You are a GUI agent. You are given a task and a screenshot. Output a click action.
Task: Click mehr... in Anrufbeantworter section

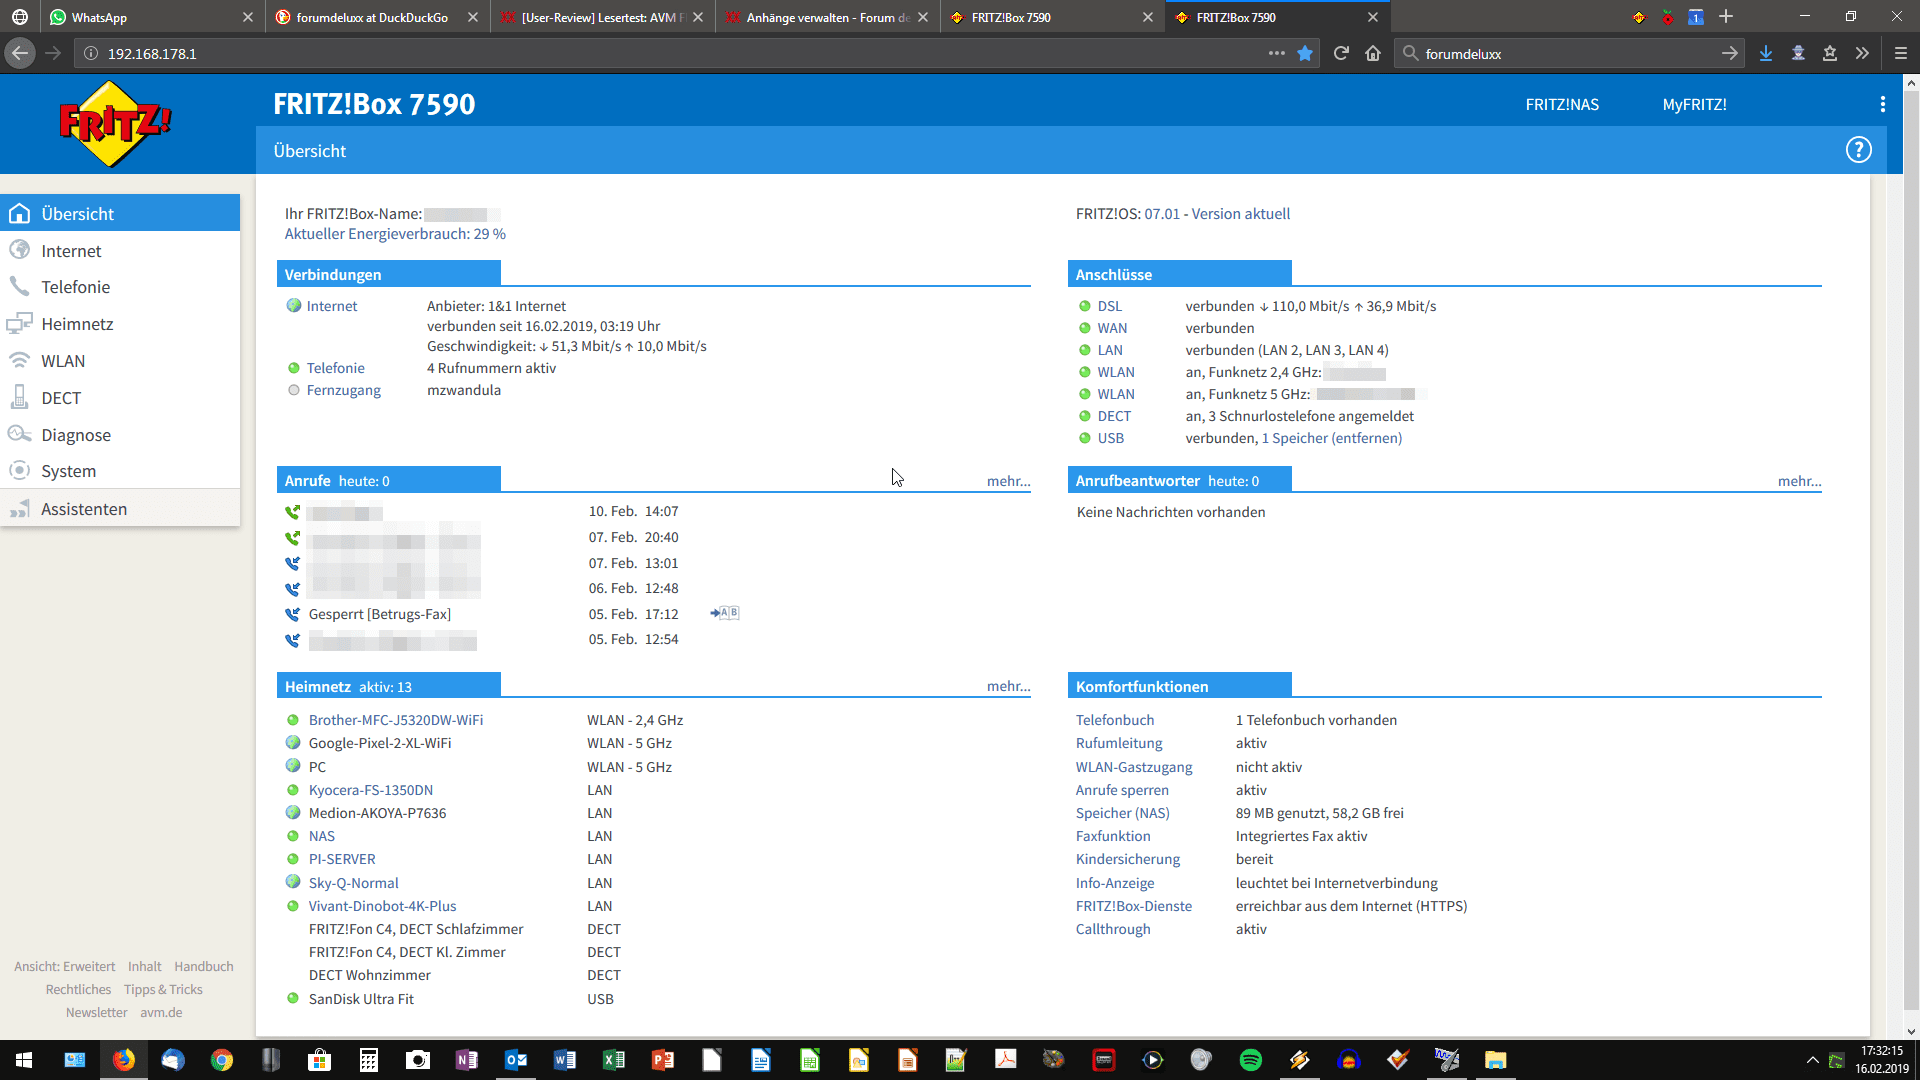tap(1799, 481)
